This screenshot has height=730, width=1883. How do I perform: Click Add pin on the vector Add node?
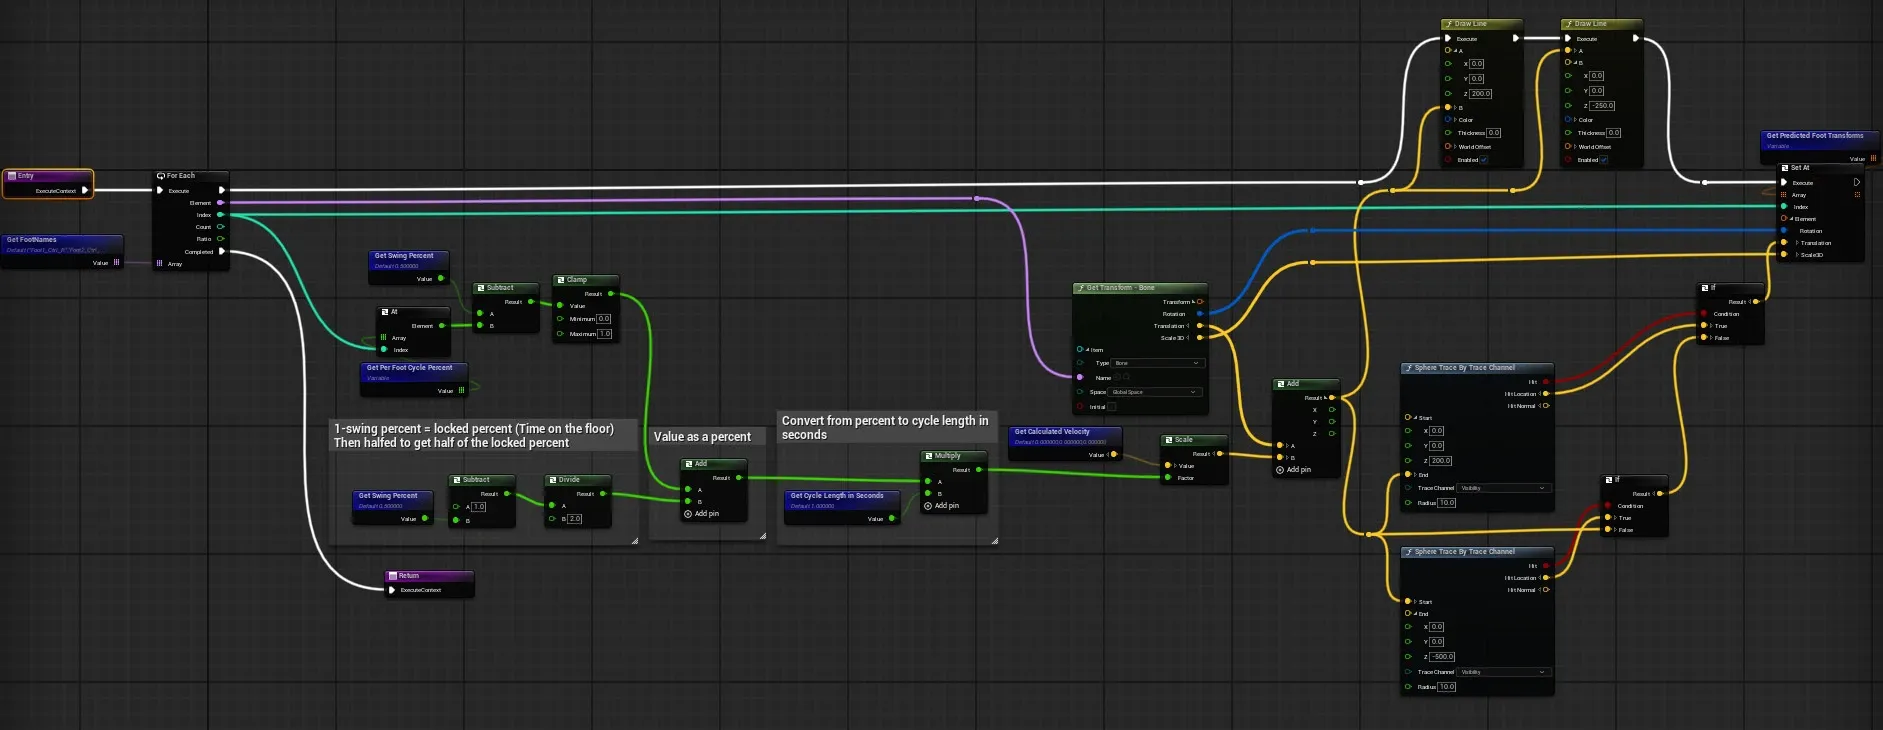point(1293,470)
